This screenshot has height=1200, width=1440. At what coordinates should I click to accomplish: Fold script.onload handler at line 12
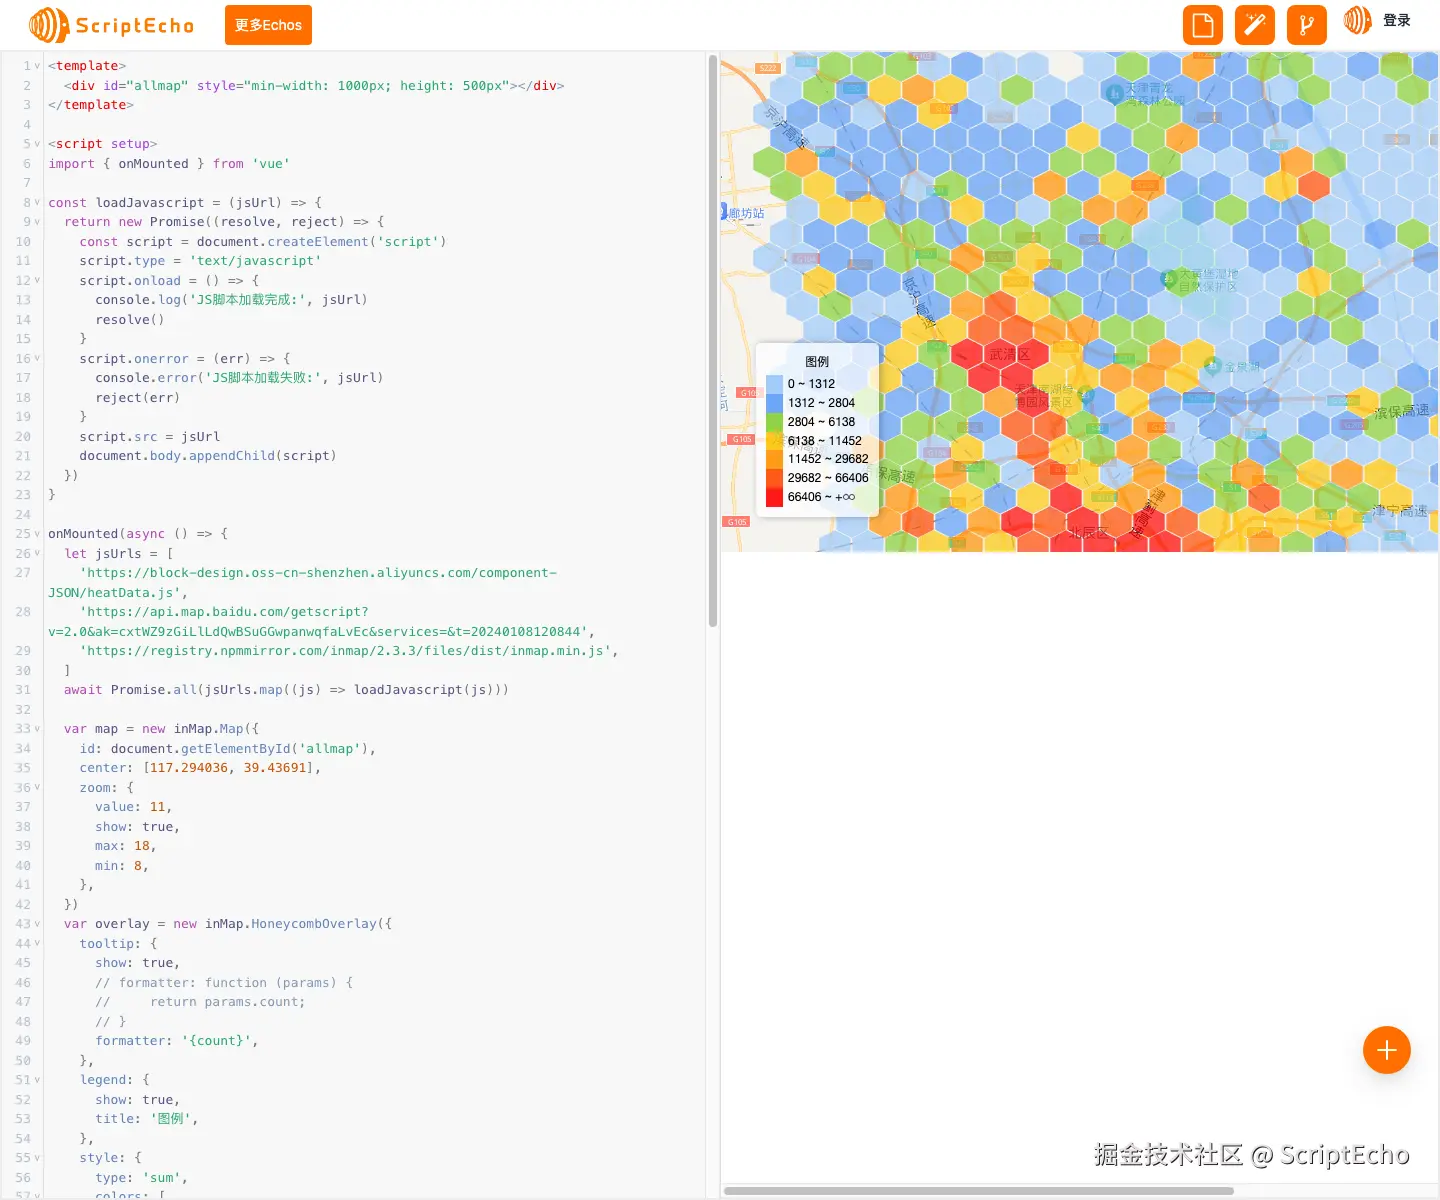(38, 281)
